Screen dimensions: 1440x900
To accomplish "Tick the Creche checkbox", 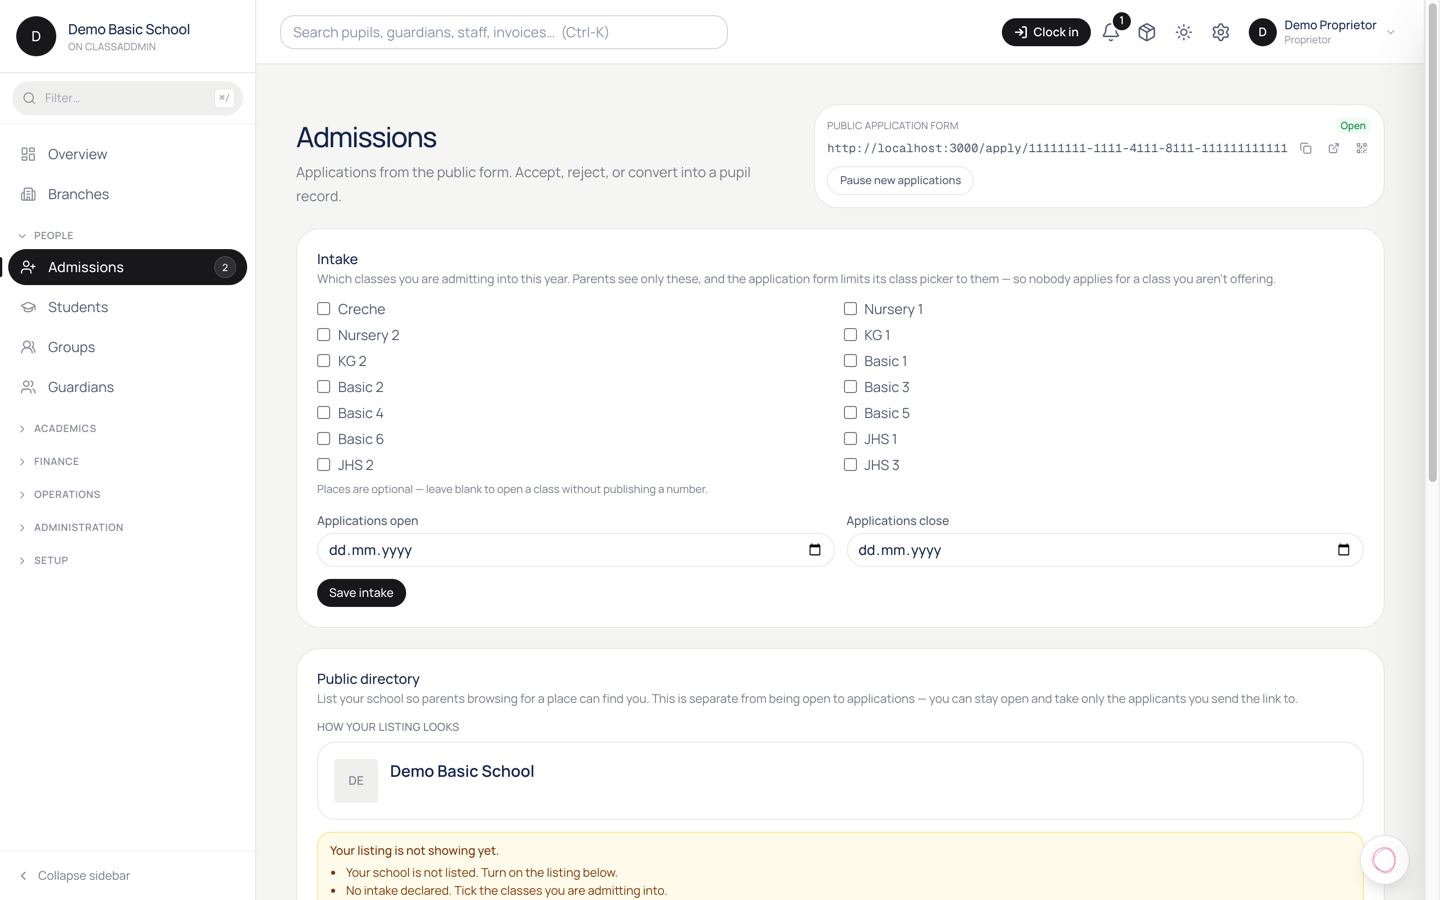I will [324, 309].
